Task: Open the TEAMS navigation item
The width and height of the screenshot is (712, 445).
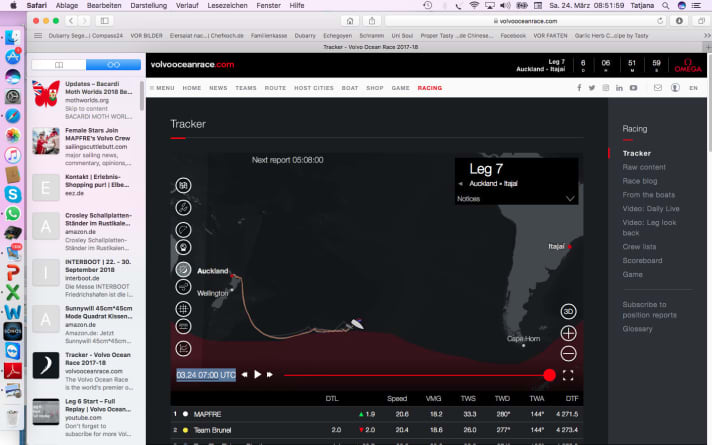Action: pos(246,88)
